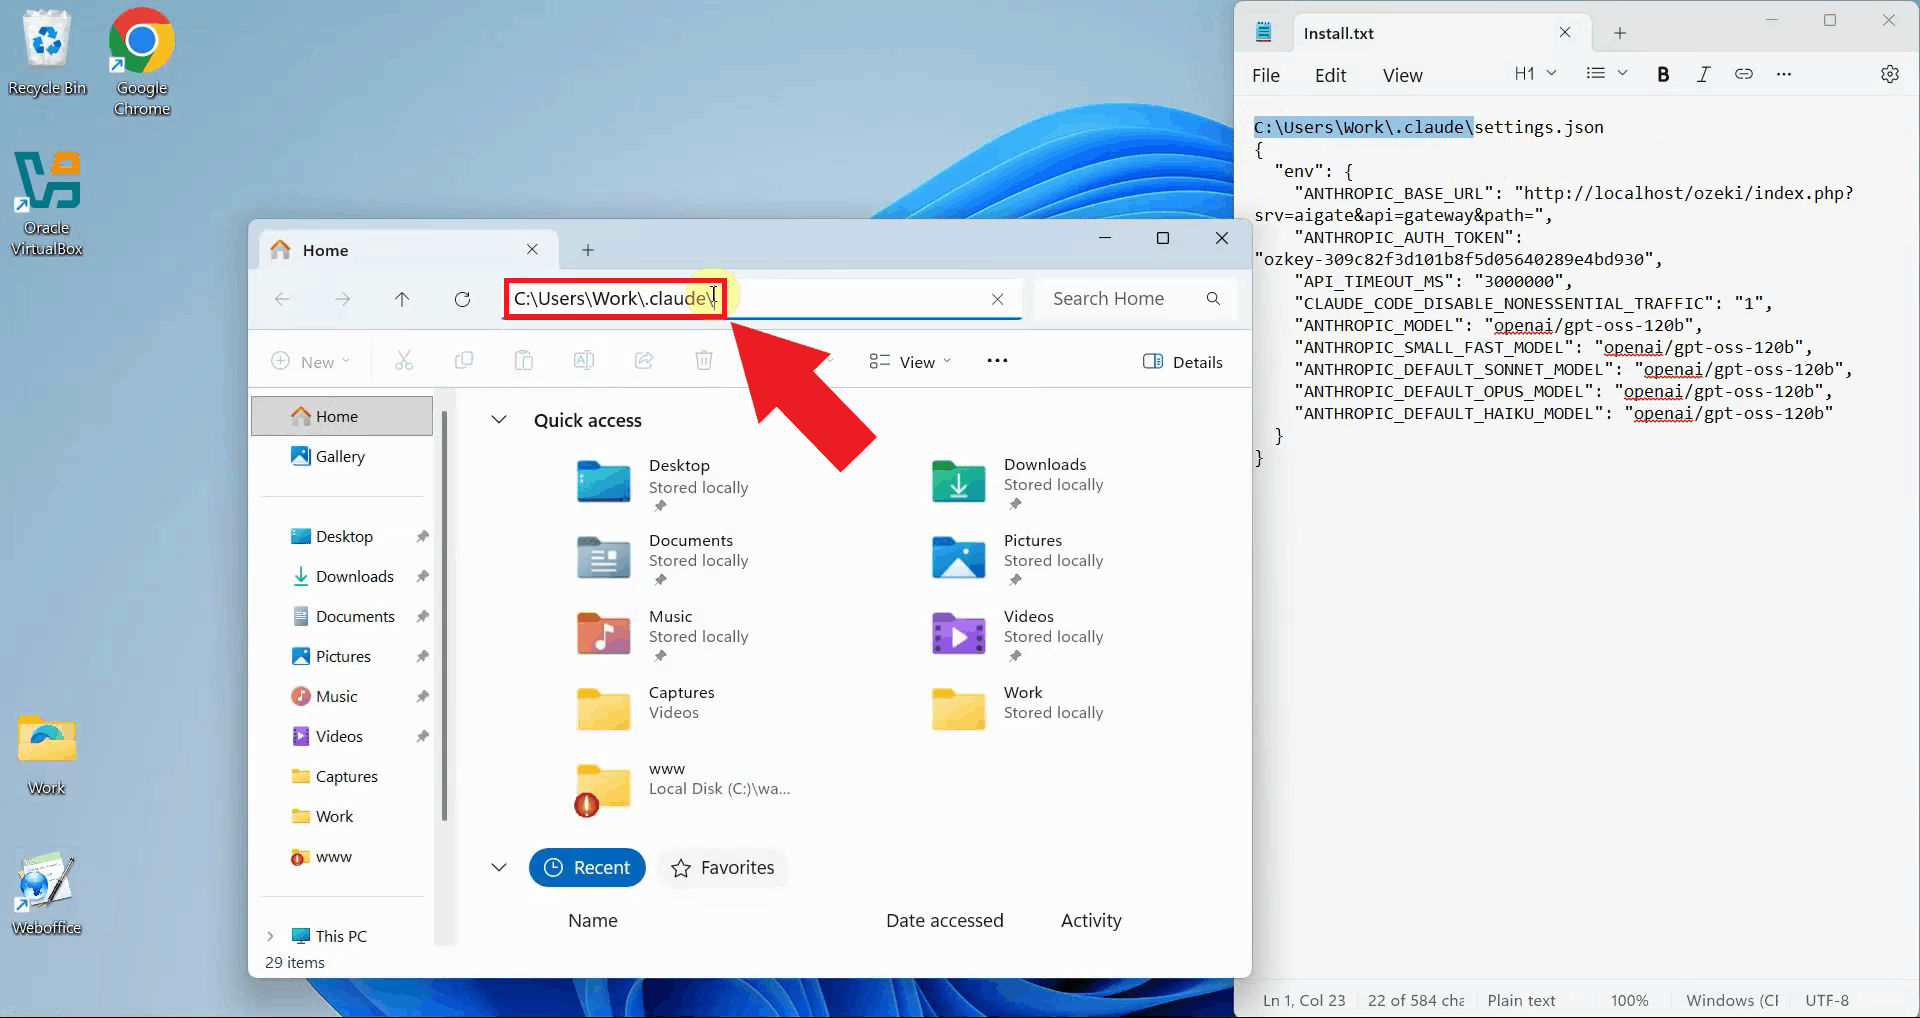Collapse the Quick access section

(x=499, y=420)
